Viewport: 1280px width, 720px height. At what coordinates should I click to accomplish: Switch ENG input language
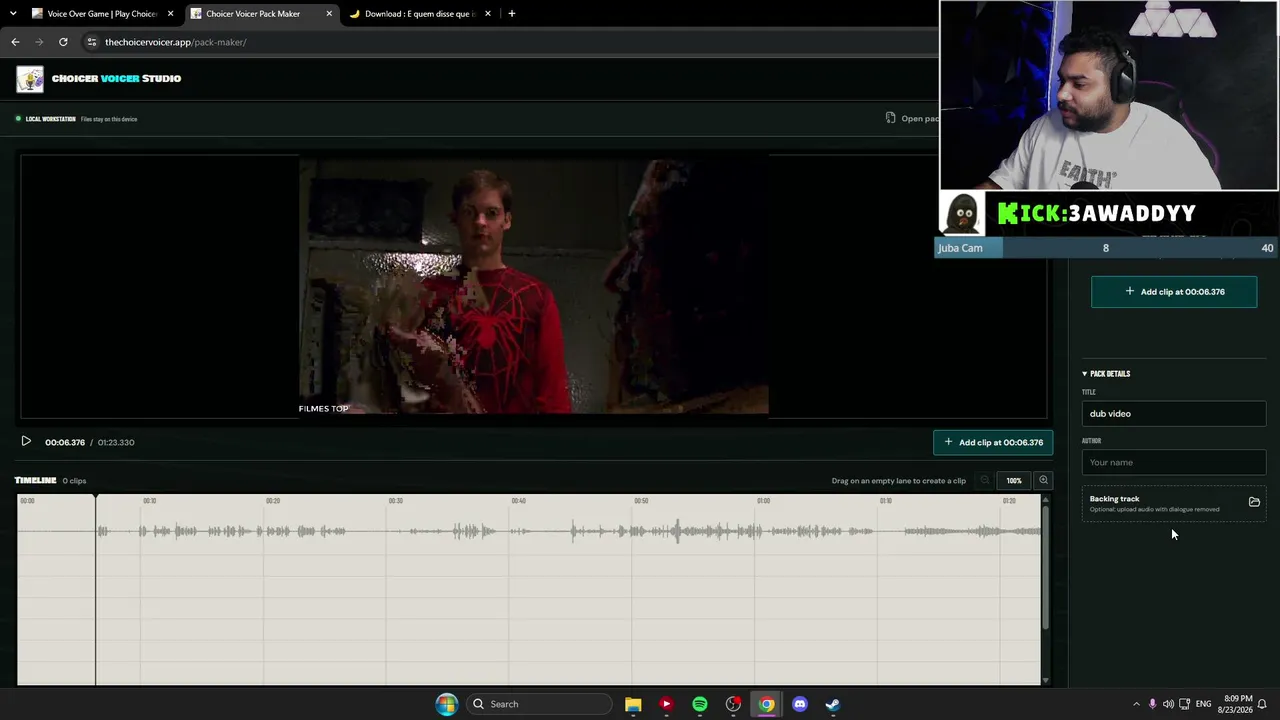click(1203, 704)
